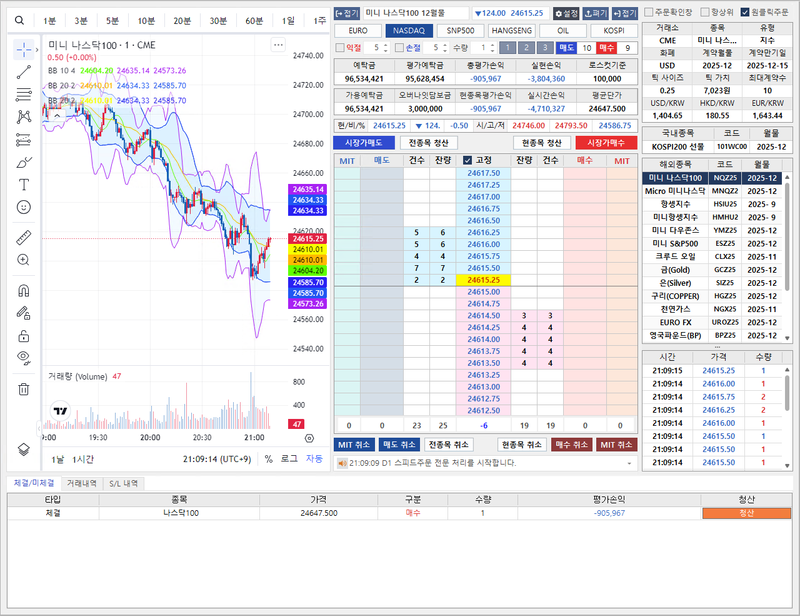Open the emoji sticker tool
Viewport: 800px width, 616px height.
click(24, 207)
